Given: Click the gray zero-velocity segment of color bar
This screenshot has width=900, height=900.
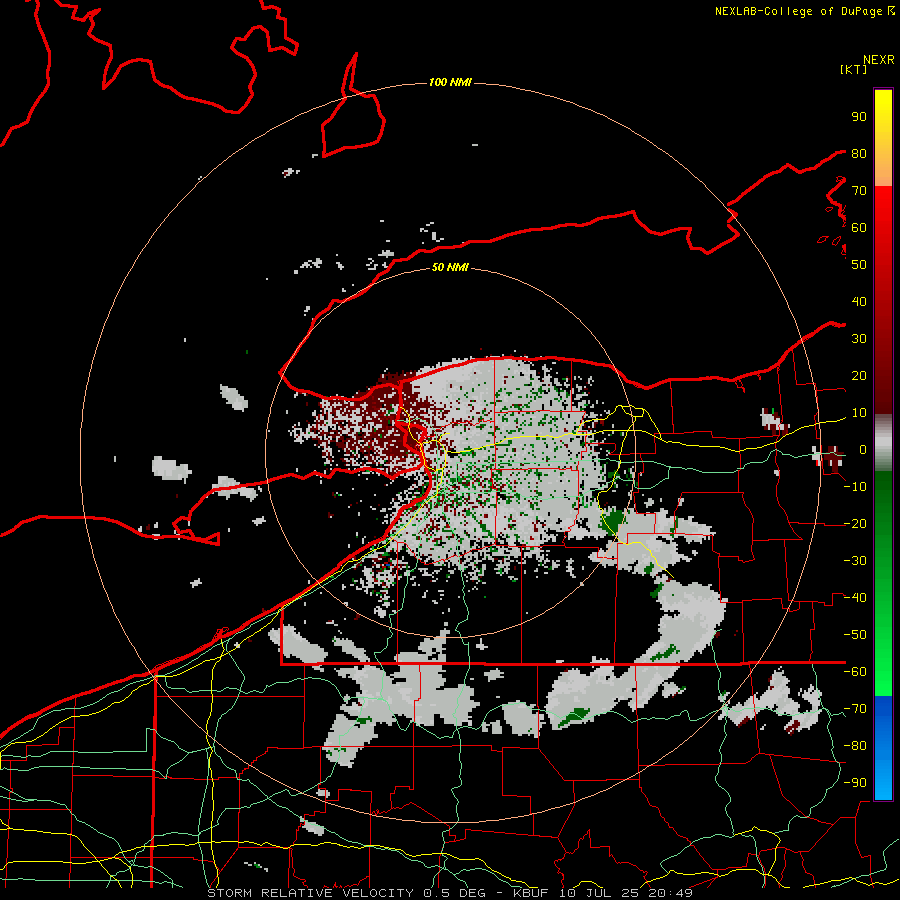Looking at the screenshot, I should [x=883, y=443].
